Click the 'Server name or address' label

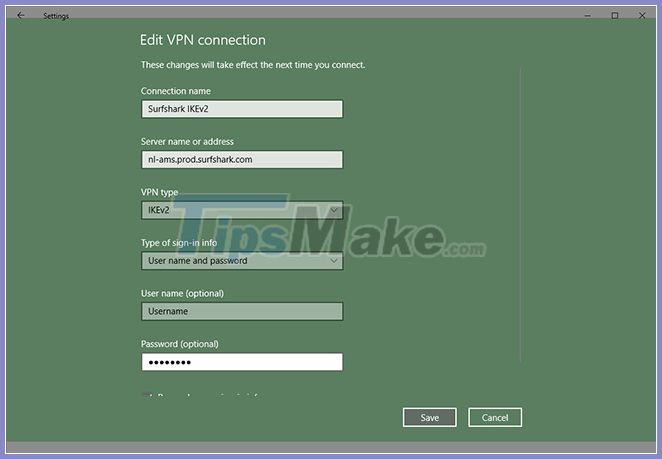[187, 141]
